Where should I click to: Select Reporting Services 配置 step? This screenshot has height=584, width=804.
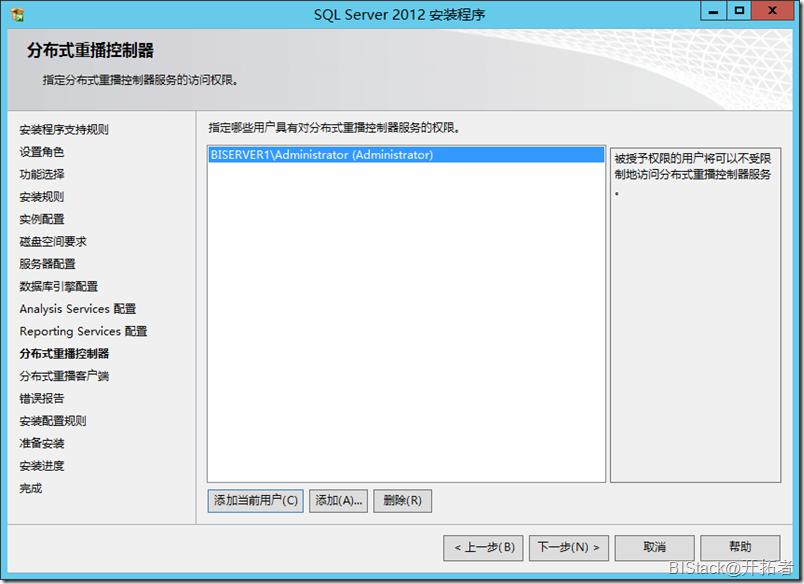[84, 331]
